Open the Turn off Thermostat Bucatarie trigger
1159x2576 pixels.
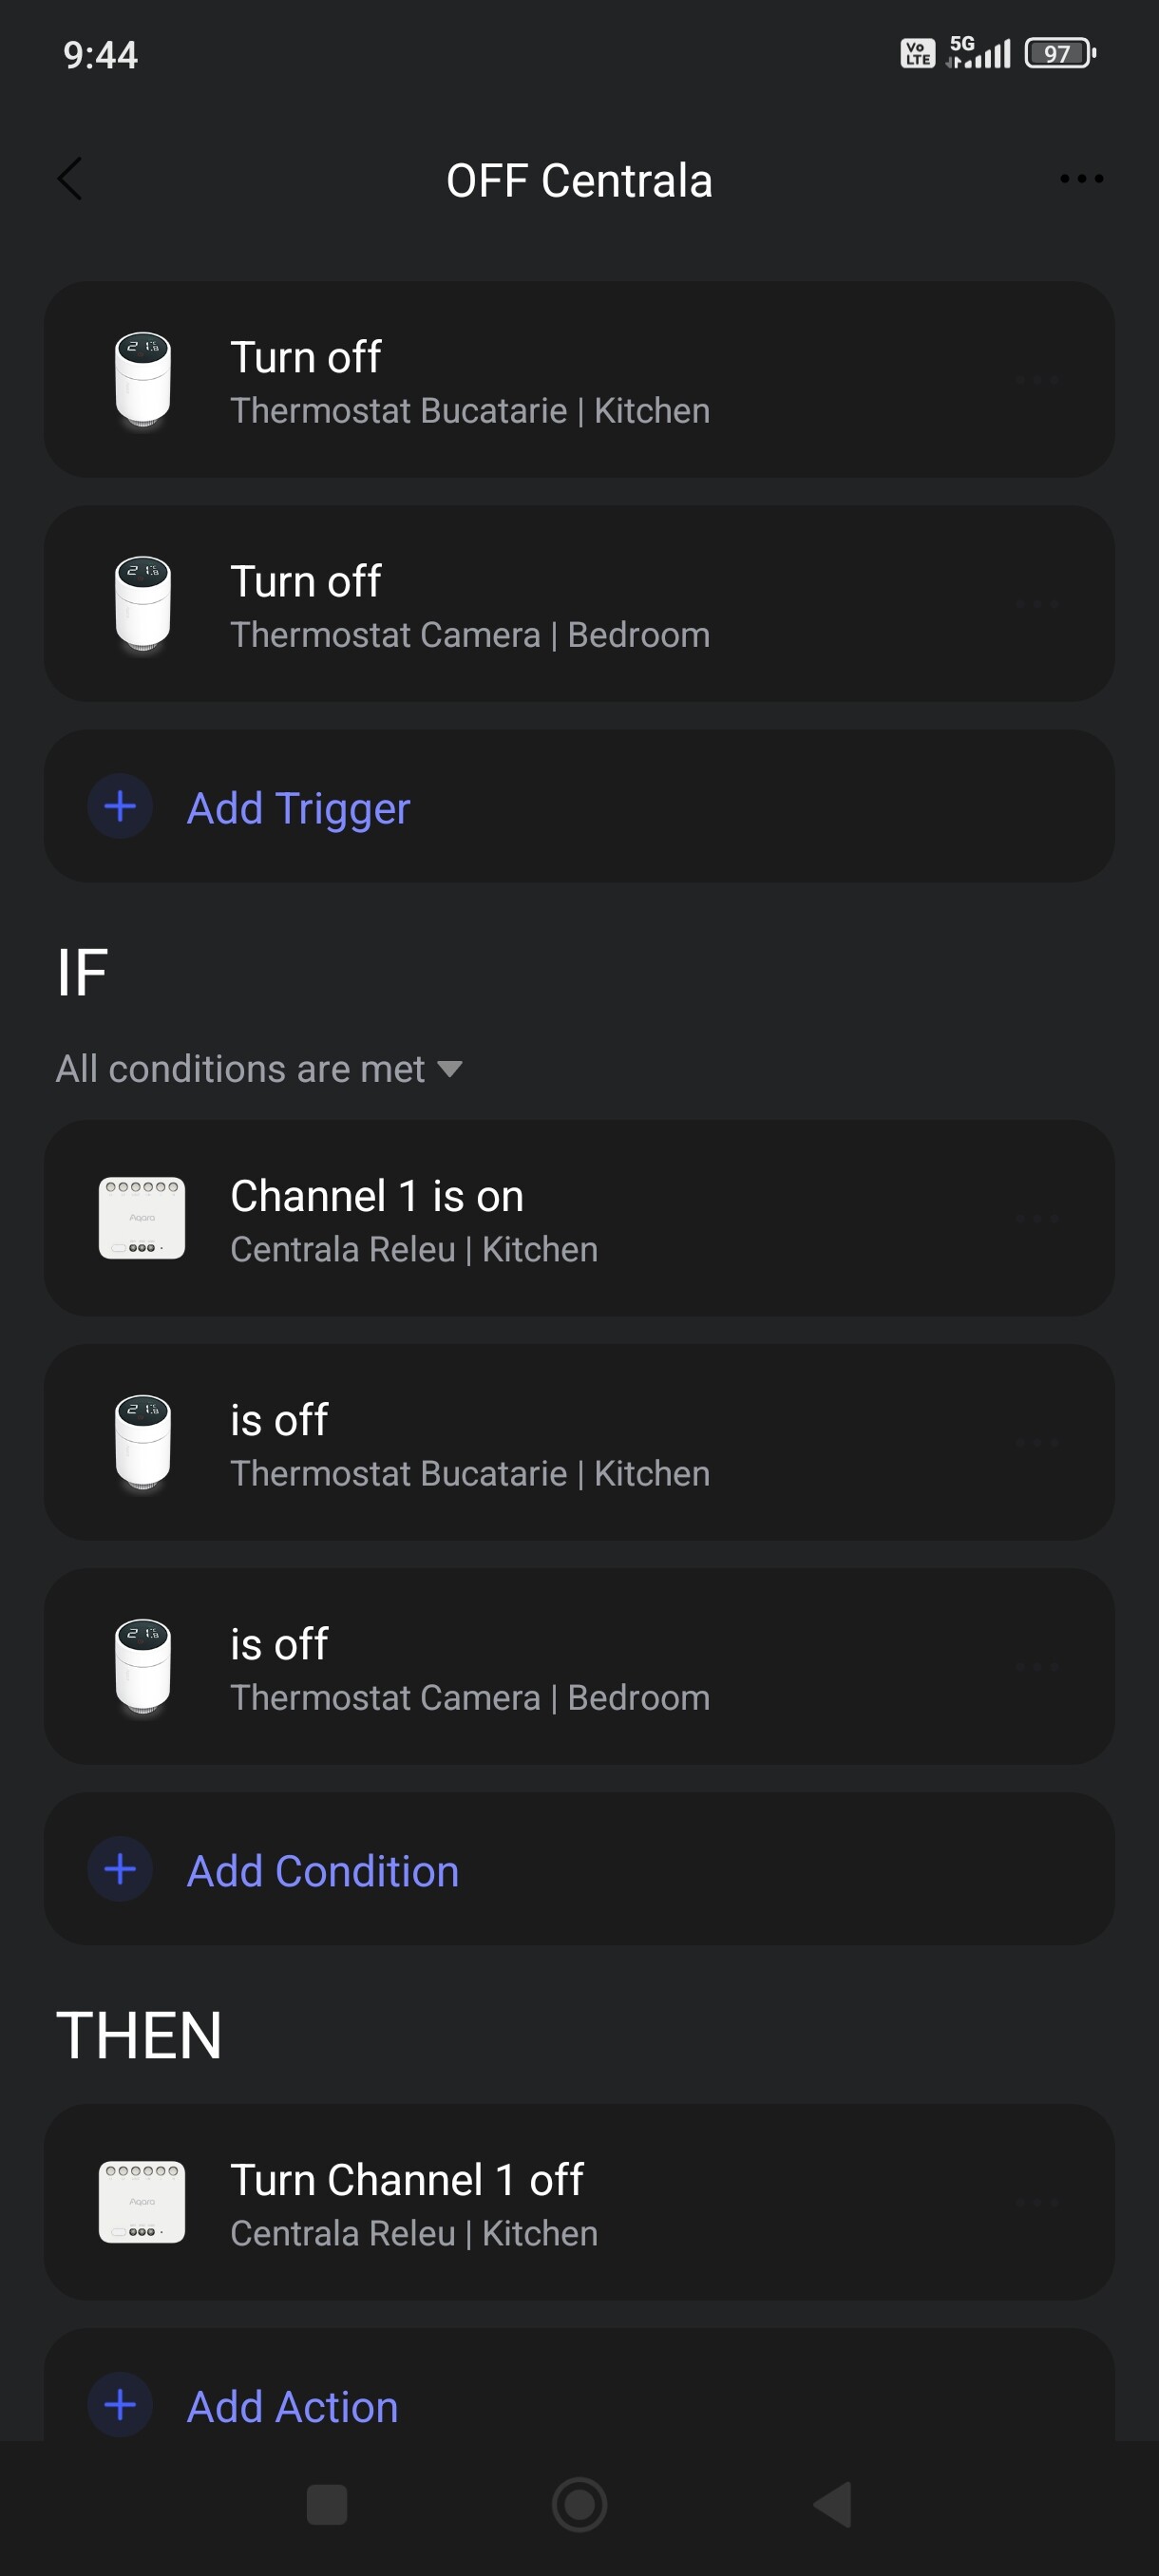(578, 380)
